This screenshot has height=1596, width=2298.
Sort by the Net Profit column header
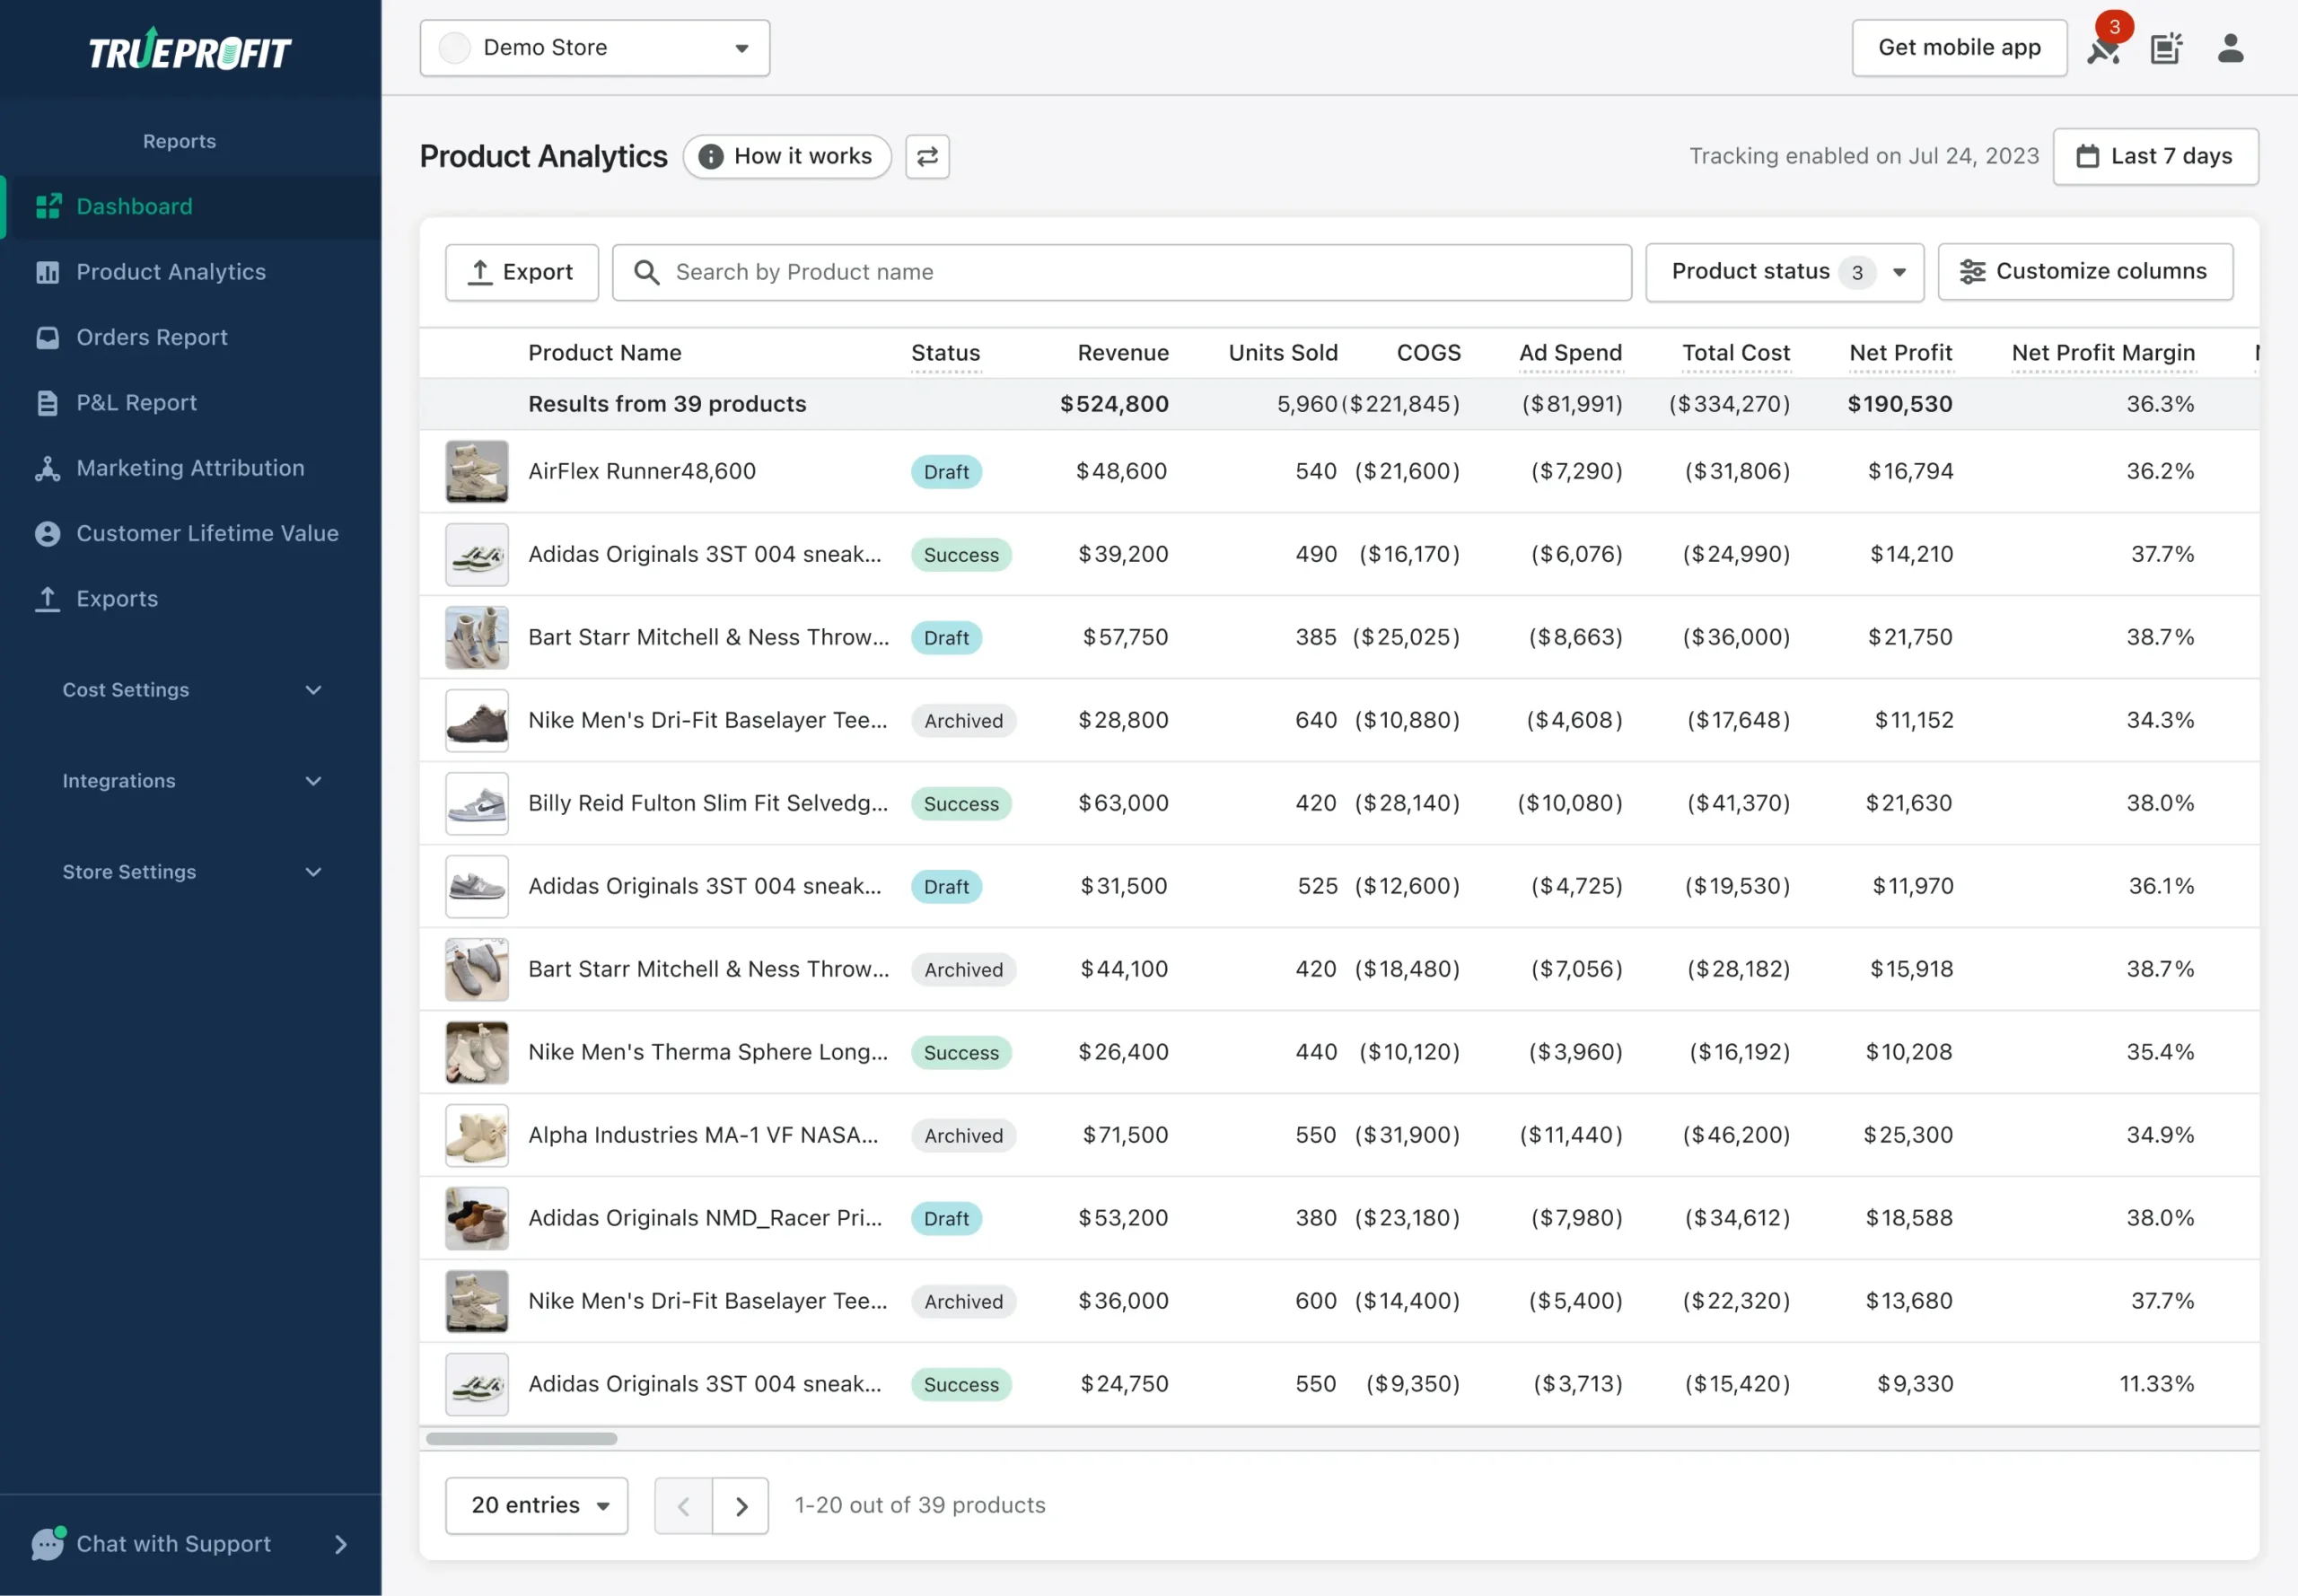coord(1900,353)
